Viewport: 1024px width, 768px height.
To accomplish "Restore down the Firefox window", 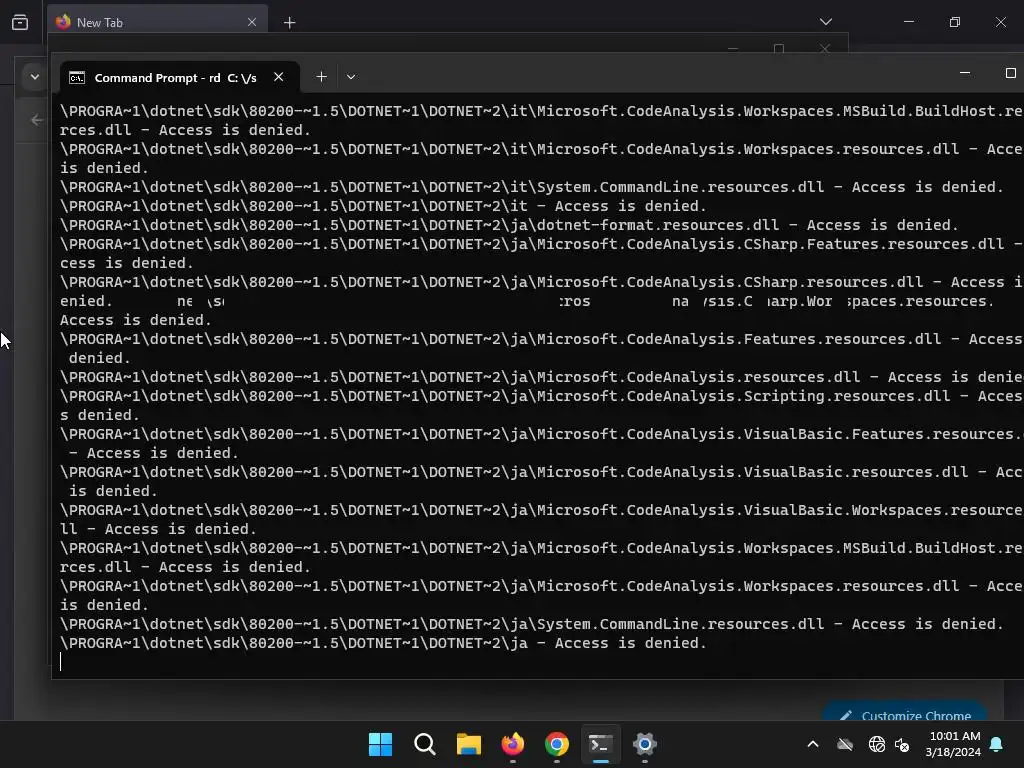I will tap(955, 22).
